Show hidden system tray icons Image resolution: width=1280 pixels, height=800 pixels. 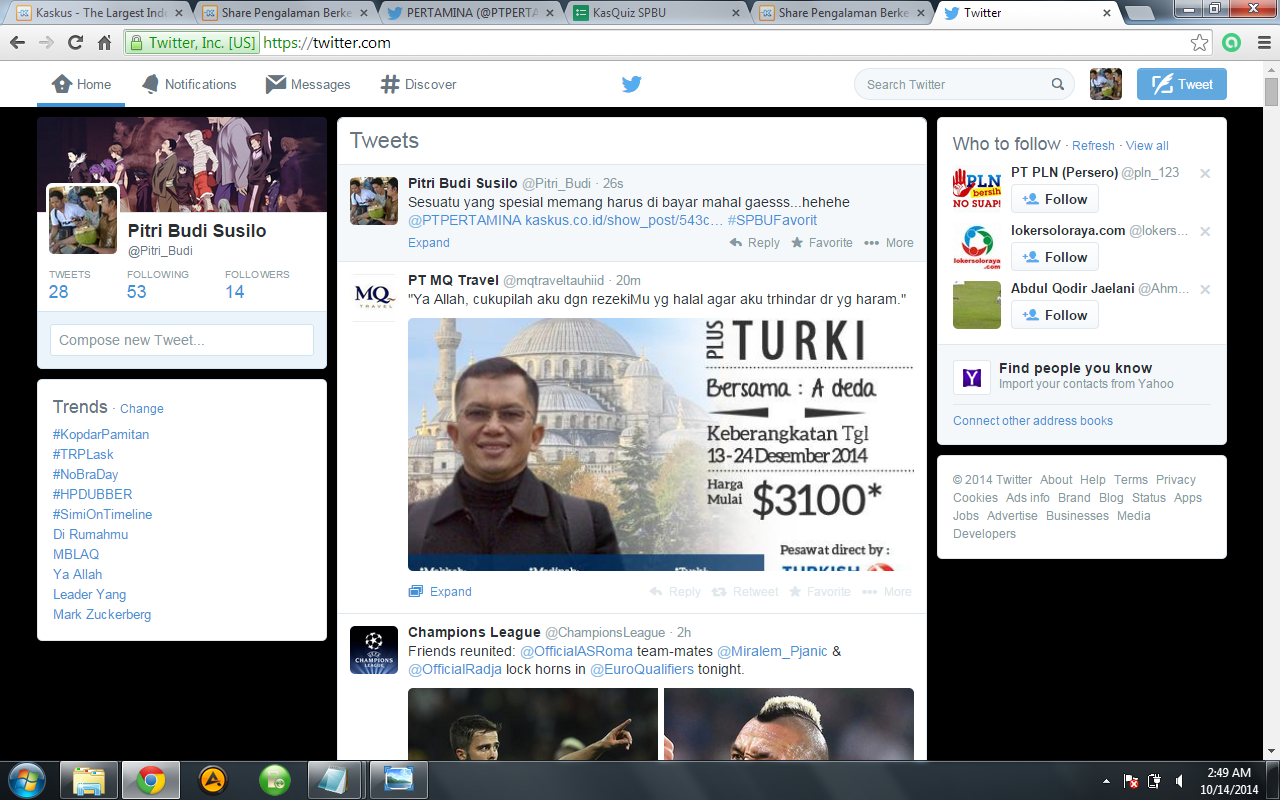(x=1106, y=780)
